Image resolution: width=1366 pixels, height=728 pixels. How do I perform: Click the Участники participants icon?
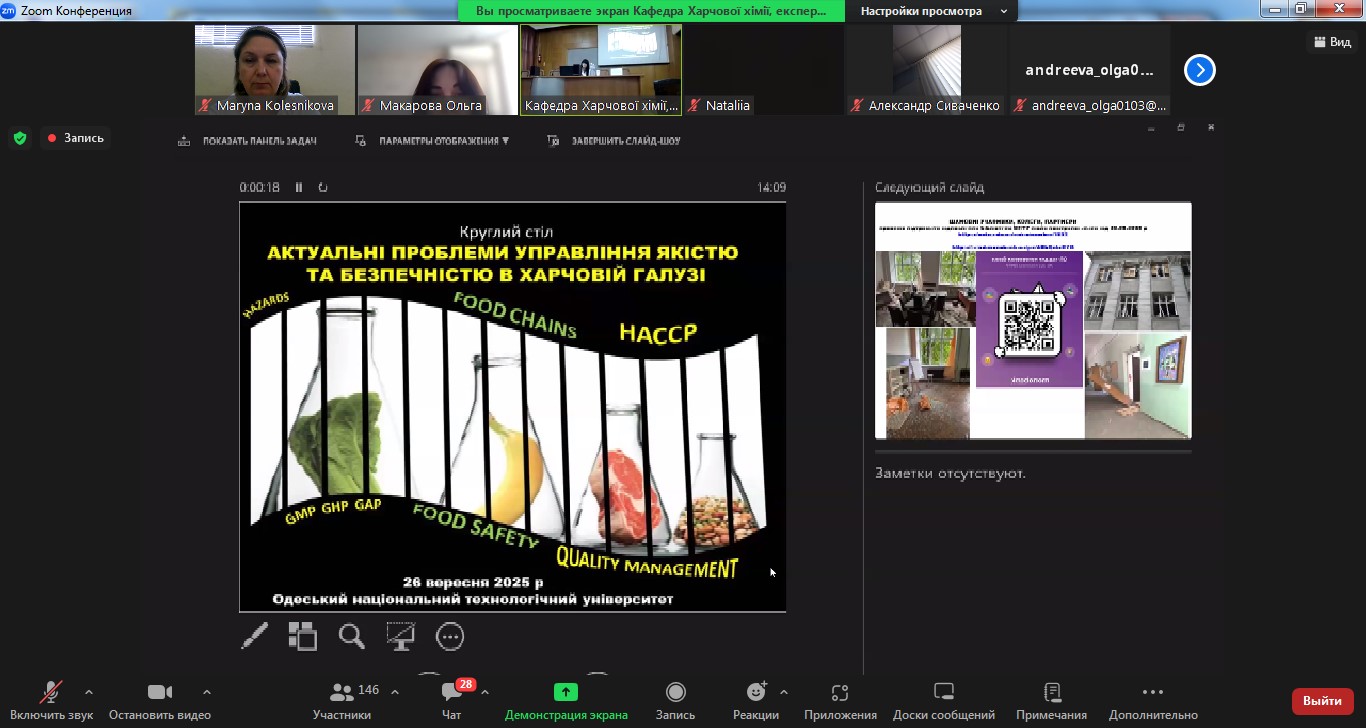[341, 693]
